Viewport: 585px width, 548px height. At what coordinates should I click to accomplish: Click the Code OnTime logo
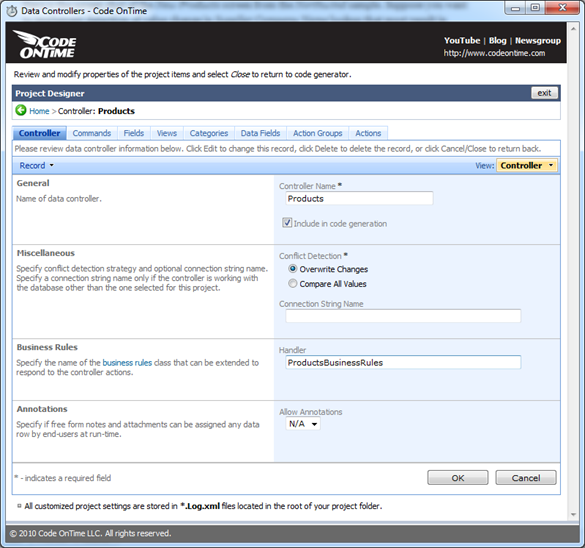pyautogui.click(x=45, y=44)
